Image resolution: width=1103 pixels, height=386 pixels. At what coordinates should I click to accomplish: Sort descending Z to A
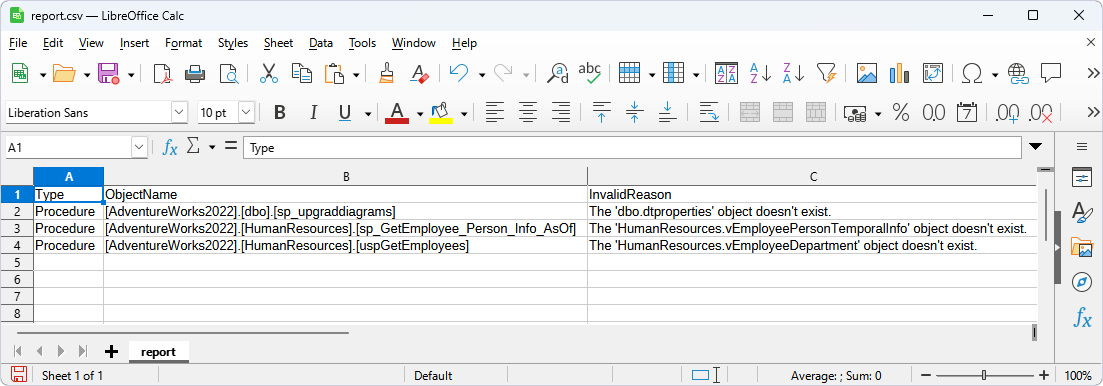point(793,73)
